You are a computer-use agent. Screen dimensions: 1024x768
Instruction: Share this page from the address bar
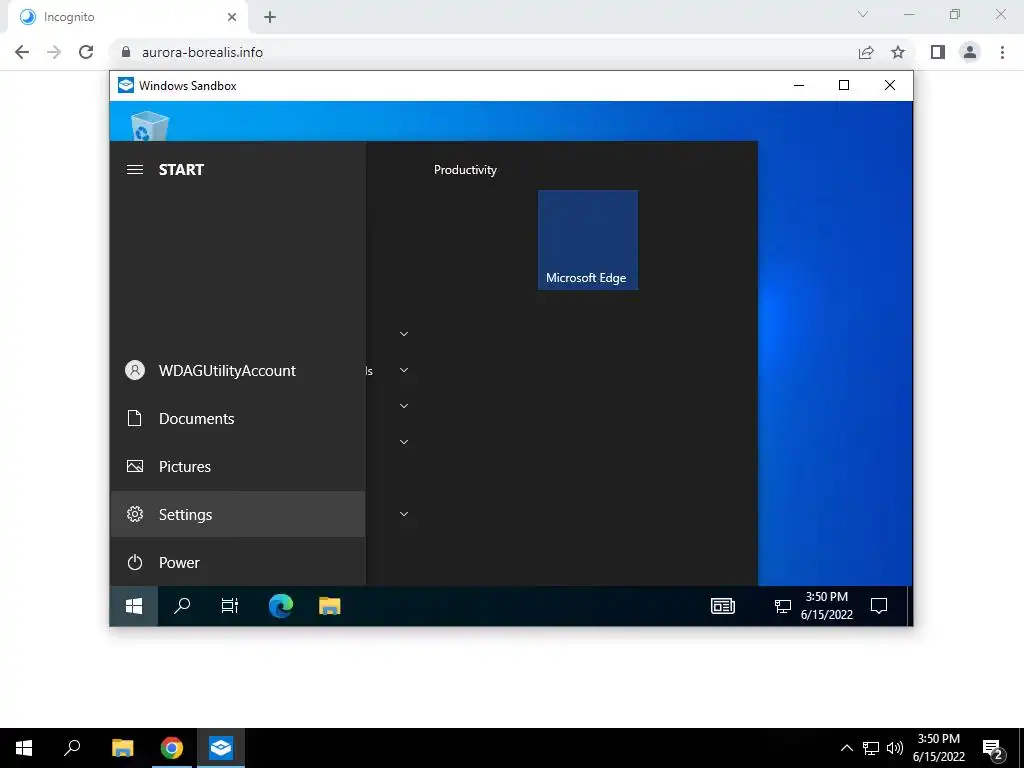pyautogui.click(x=866, y=52)
